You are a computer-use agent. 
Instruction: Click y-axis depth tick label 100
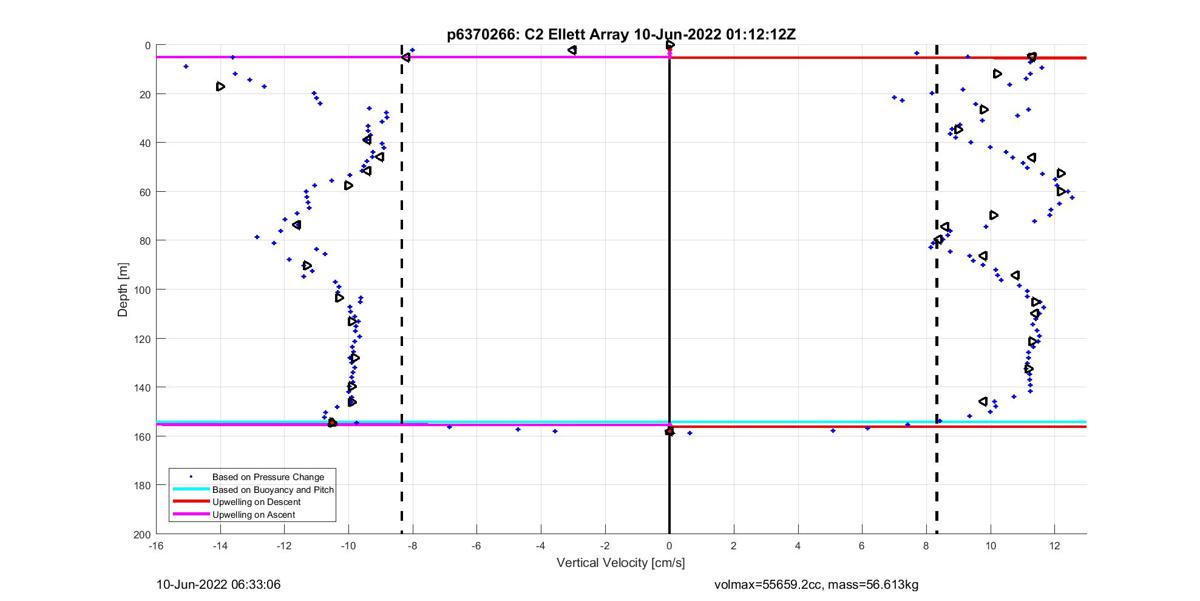[x=142, y=290]
